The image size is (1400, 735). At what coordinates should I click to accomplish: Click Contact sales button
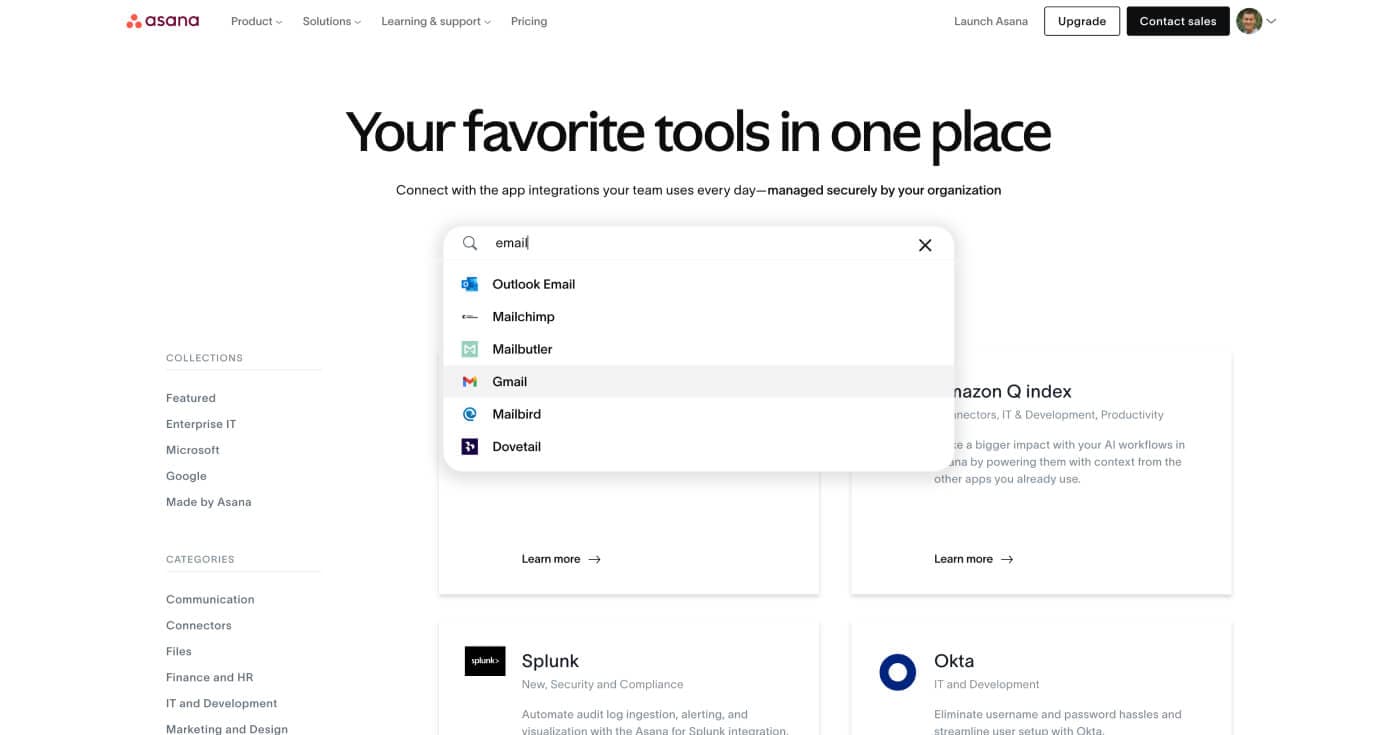[x=1178, y=20]
